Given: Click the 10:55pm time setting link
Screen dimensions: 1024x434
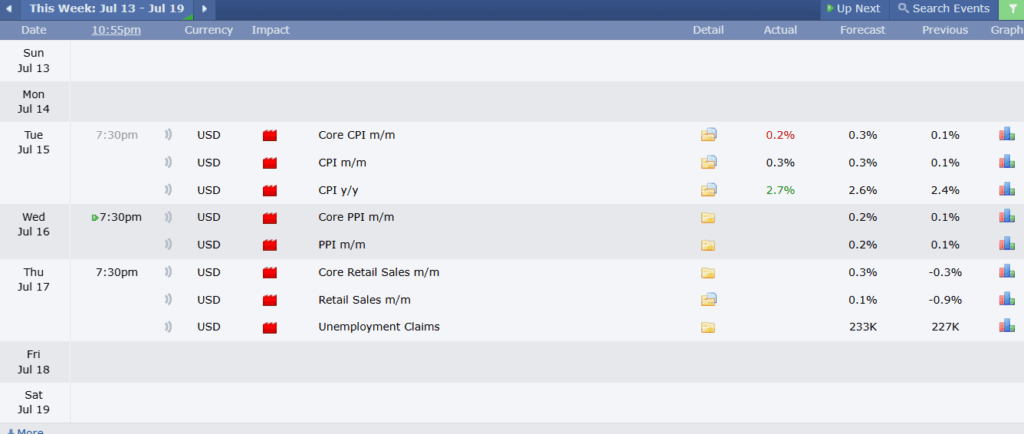Looking at the screenshot, I should pyautogui.click(x=116, y=30).
